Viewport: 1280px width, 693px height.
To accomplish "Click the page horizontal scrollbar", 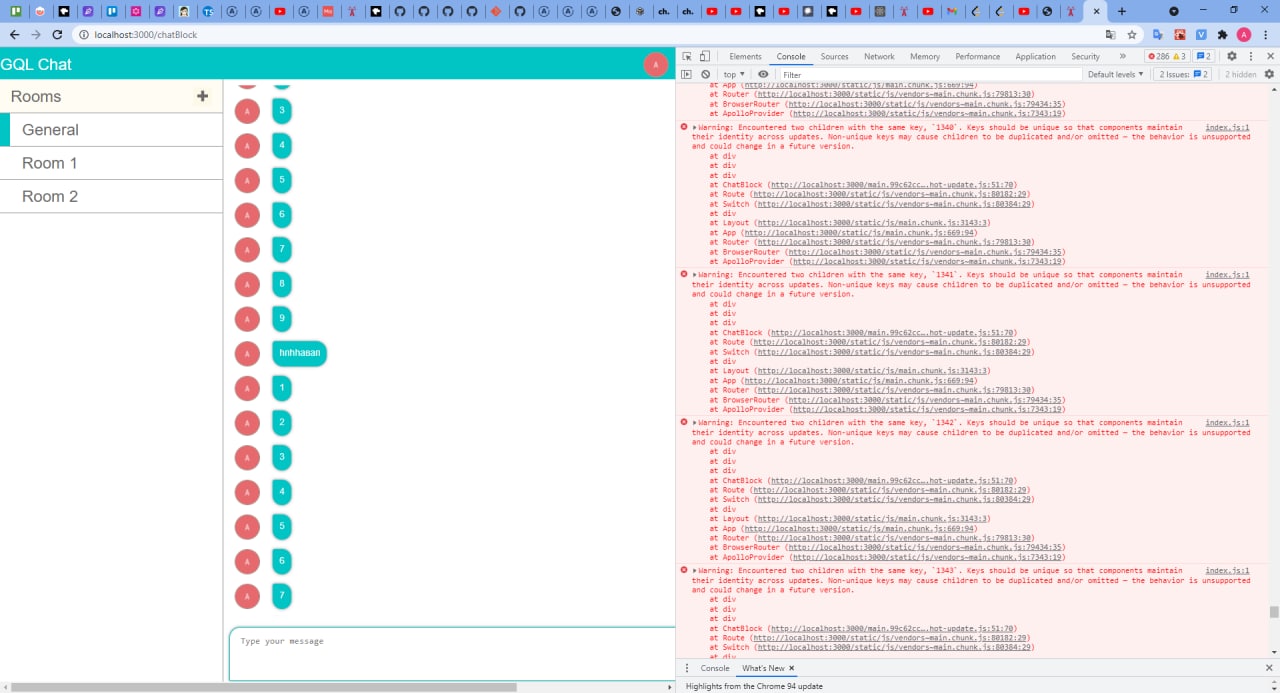I will pyautogui.click(x=263, y=687).
